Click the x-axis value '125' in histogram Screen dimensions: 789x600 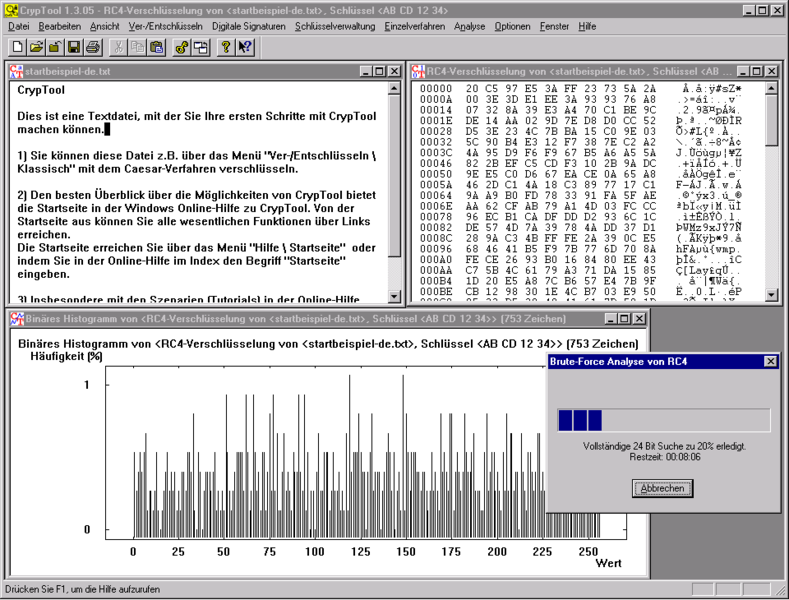[x=360, y=552]
